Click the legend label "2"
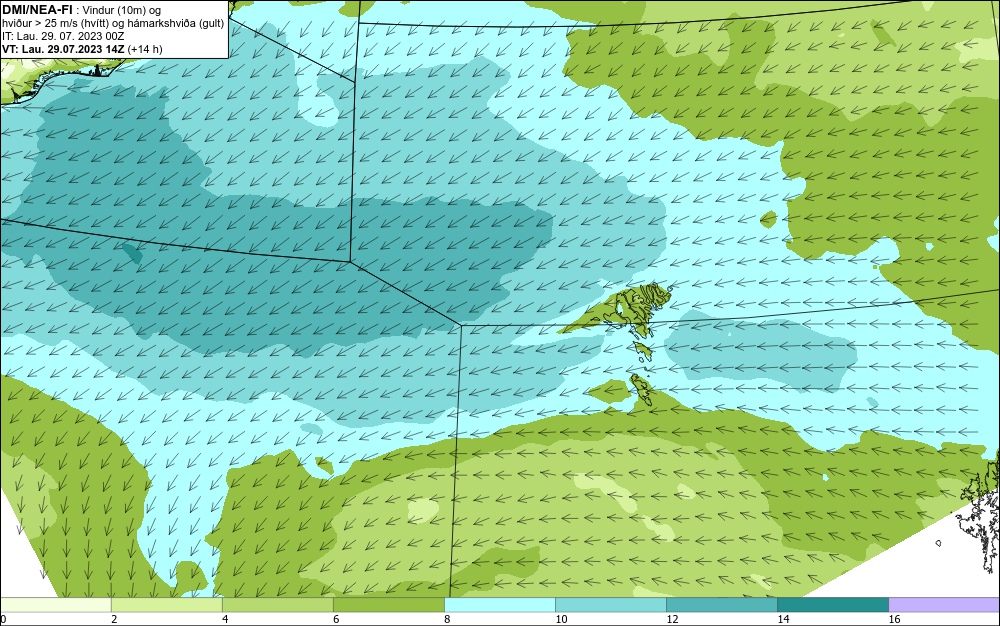 click(114, 619)
